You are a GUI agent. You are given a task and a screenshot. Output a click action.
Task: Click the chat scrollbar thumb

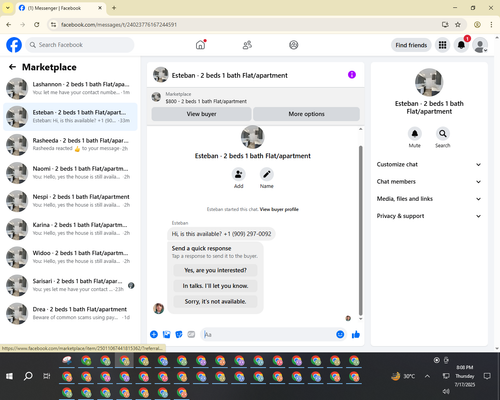pos(360,230)
